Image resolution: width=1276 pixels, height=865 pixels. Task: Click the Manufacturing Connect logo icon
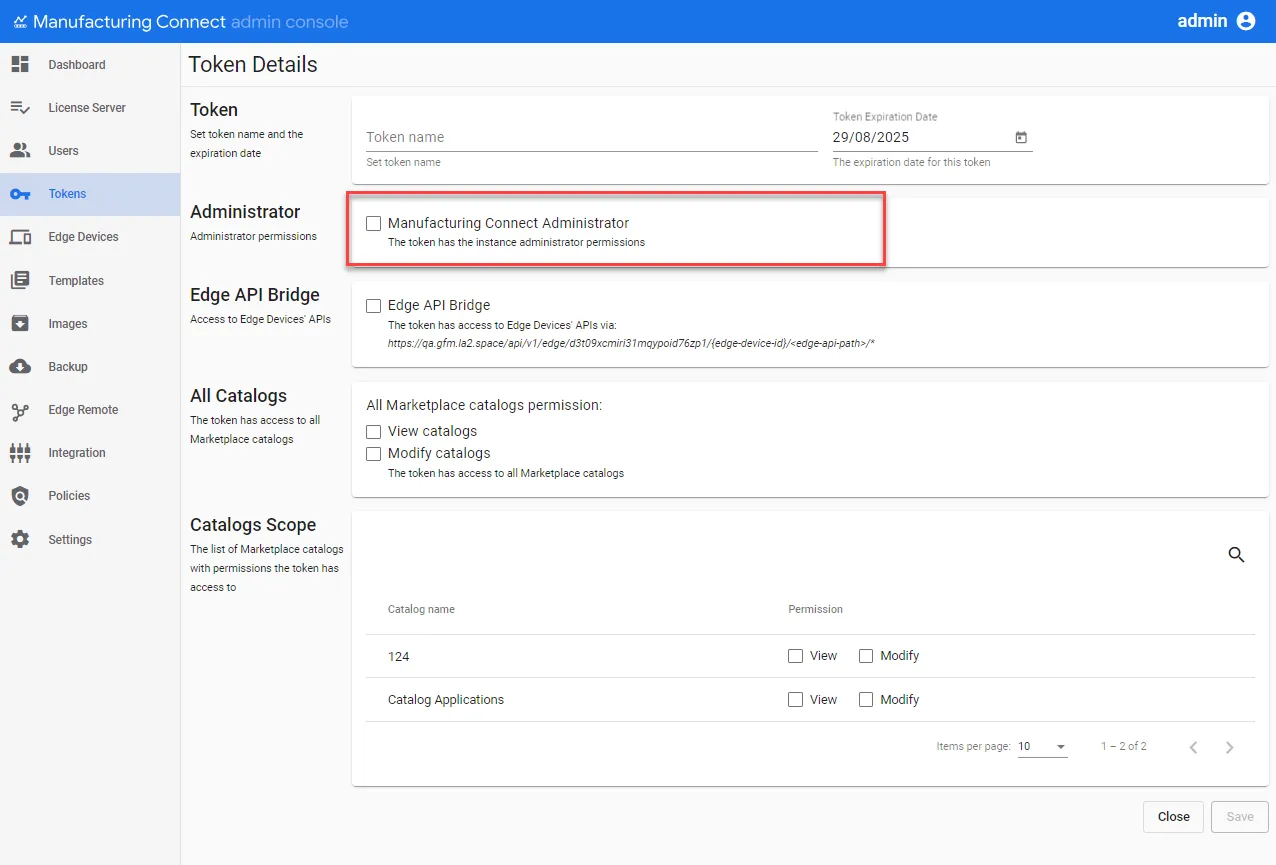[20, 22]
